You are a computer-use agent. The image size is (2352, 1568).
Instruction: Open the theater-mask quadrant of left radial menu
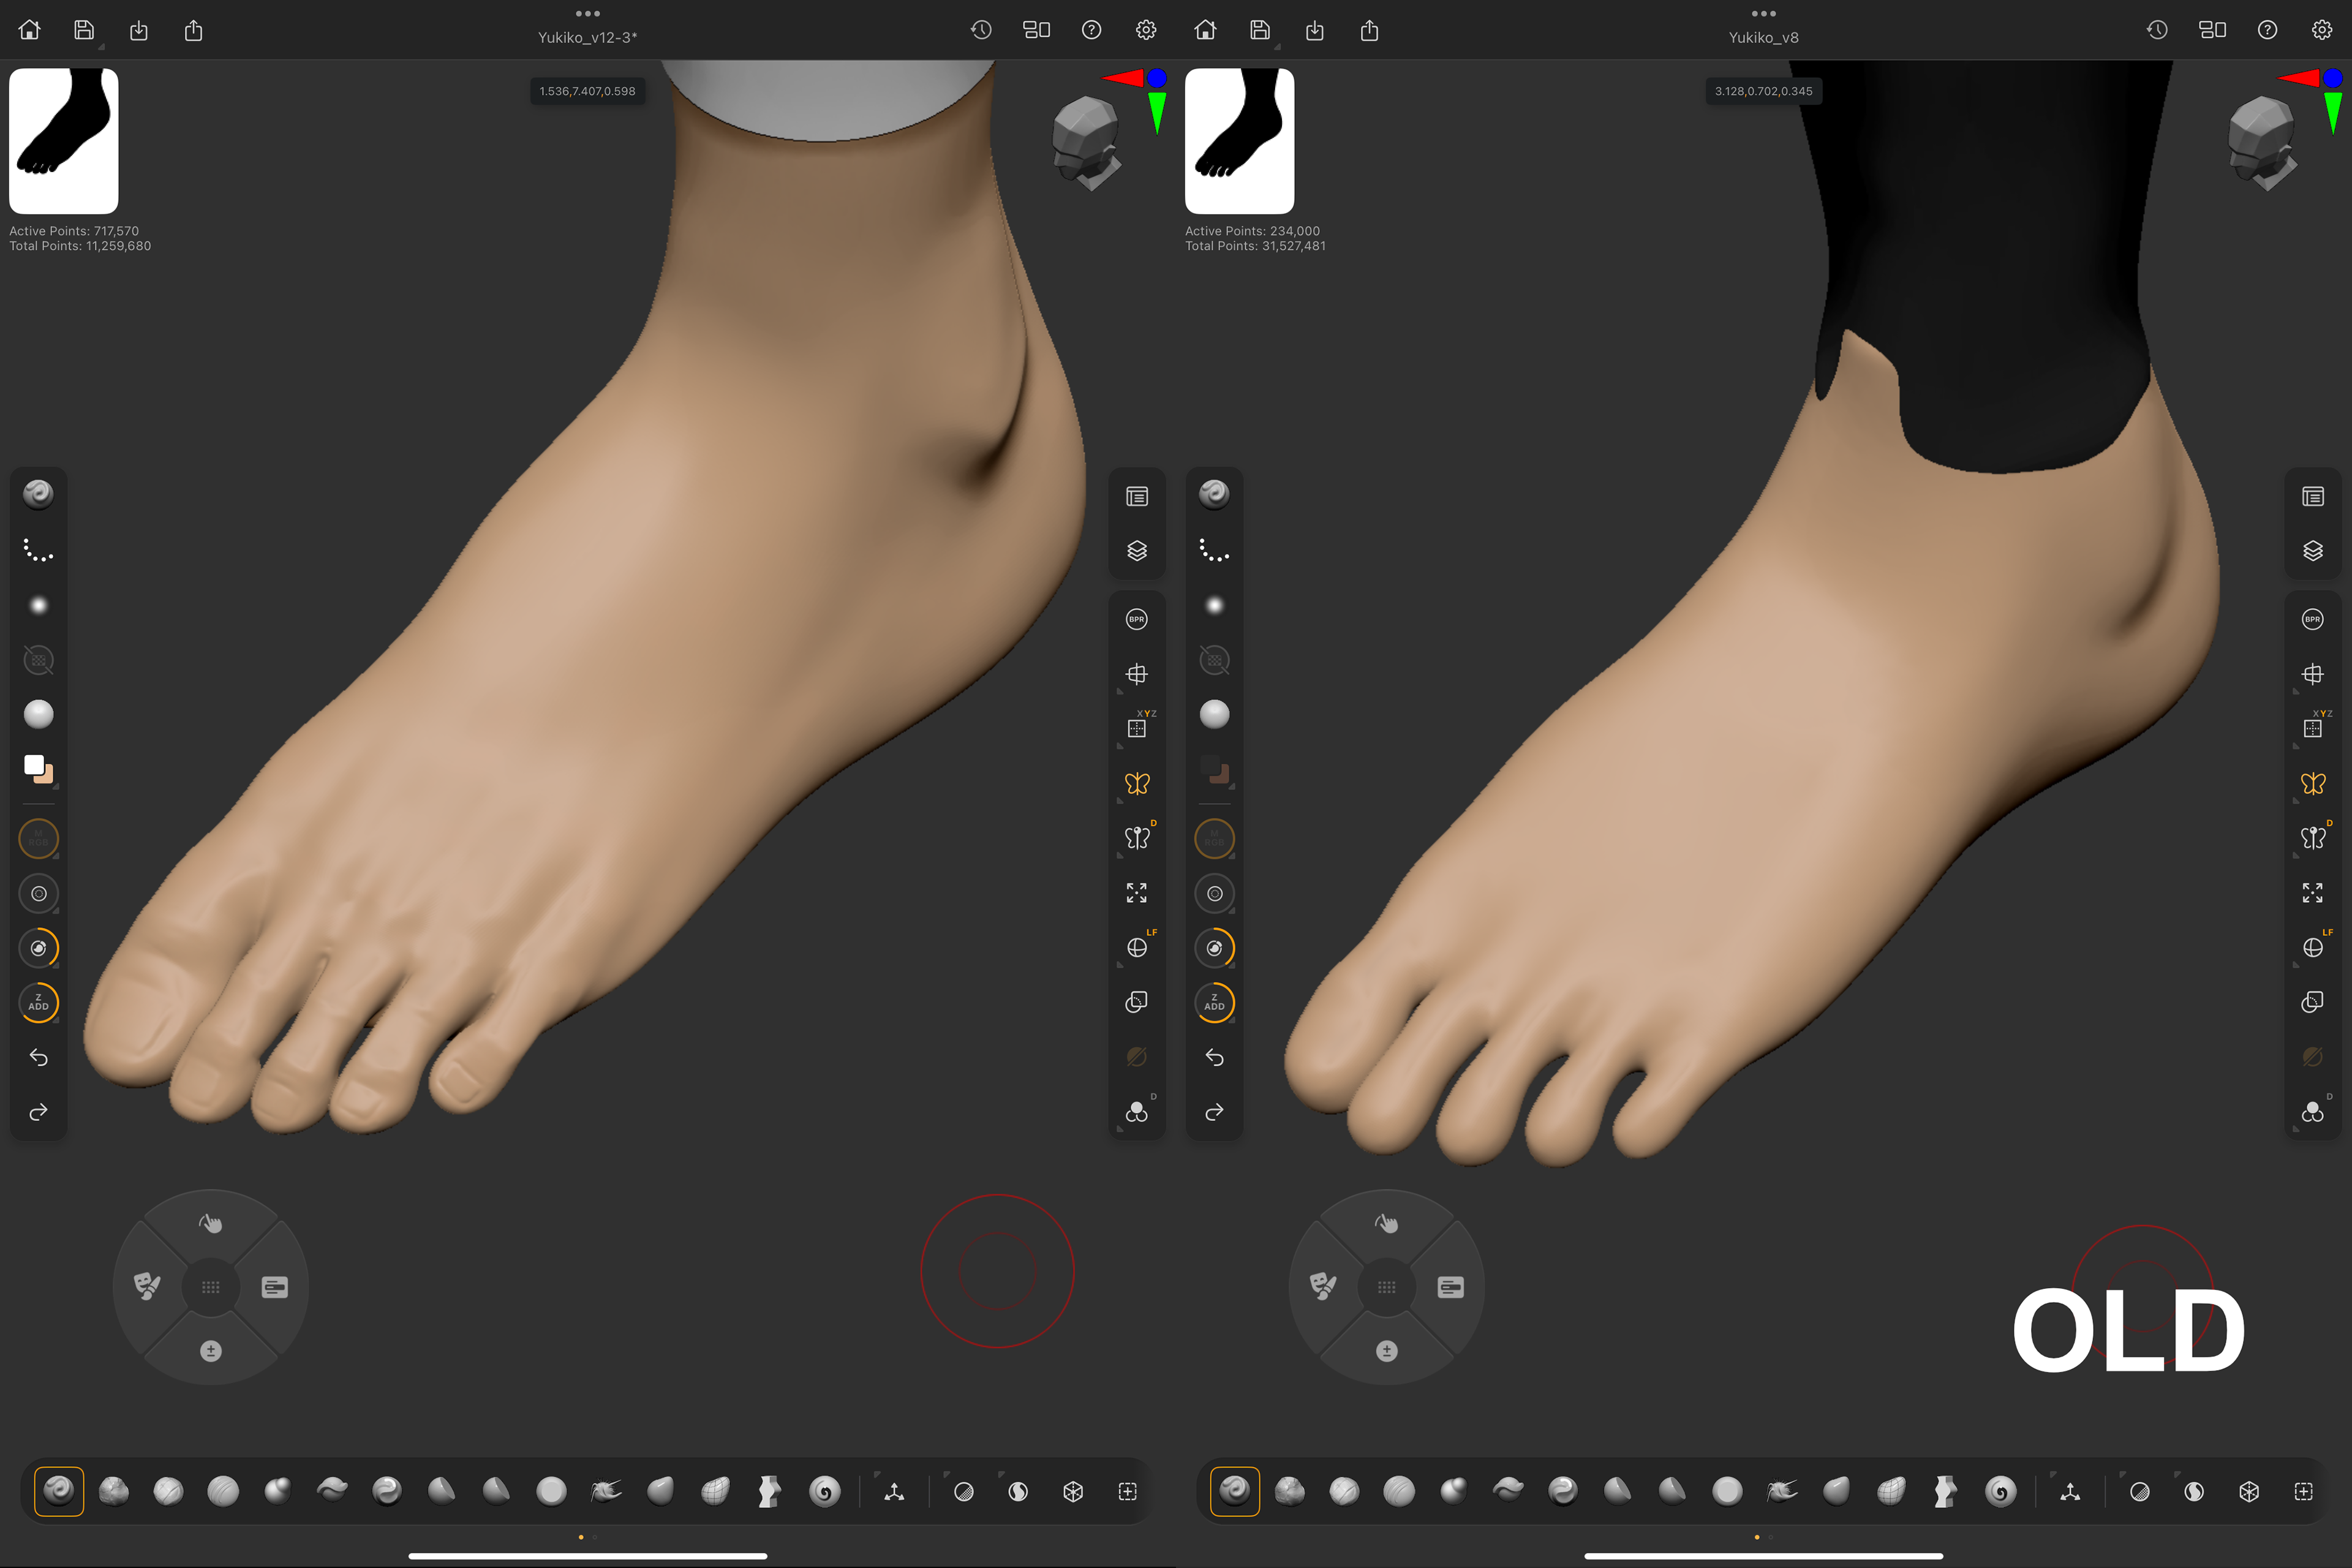click(x=147, y=1286)
